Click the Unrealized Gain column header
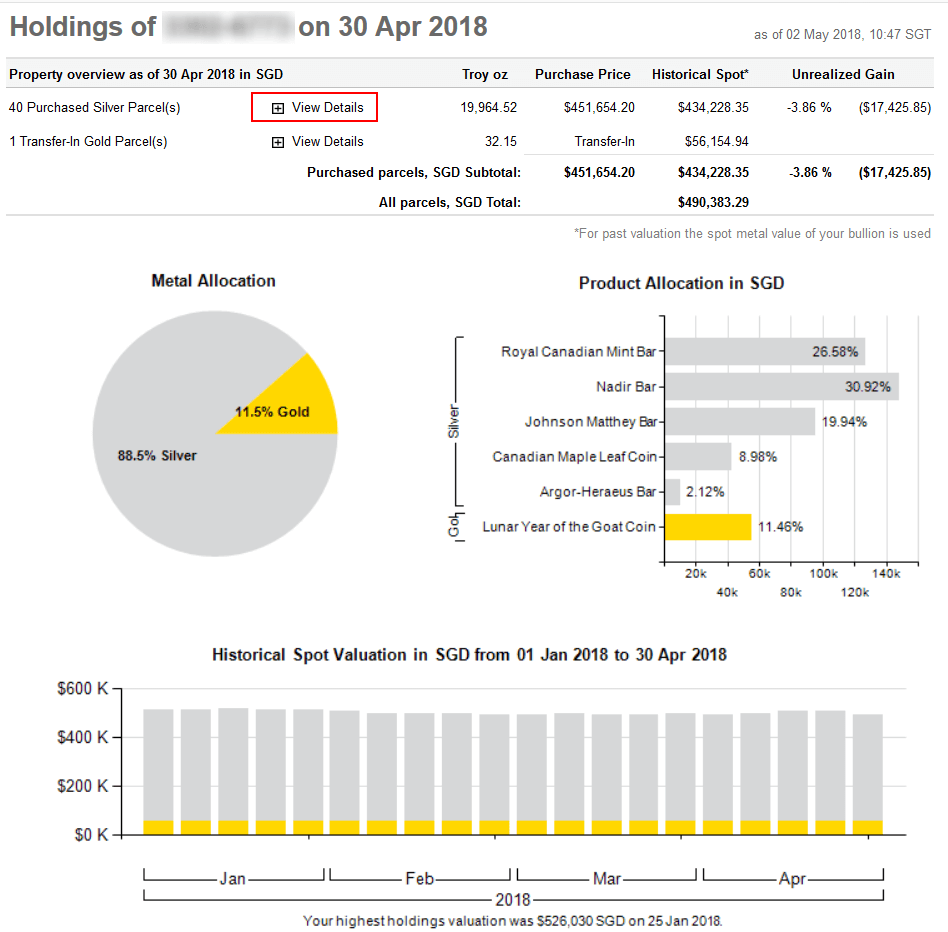948x932 pixels. 843,74
